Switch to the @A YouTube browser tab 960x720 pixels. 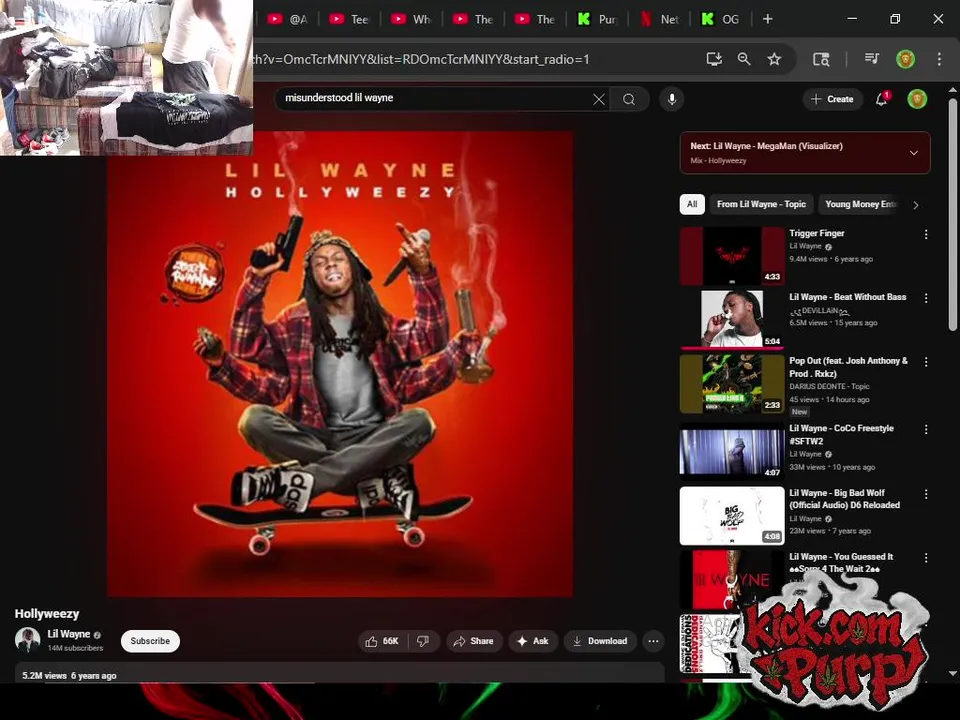(x=288, y=19)
